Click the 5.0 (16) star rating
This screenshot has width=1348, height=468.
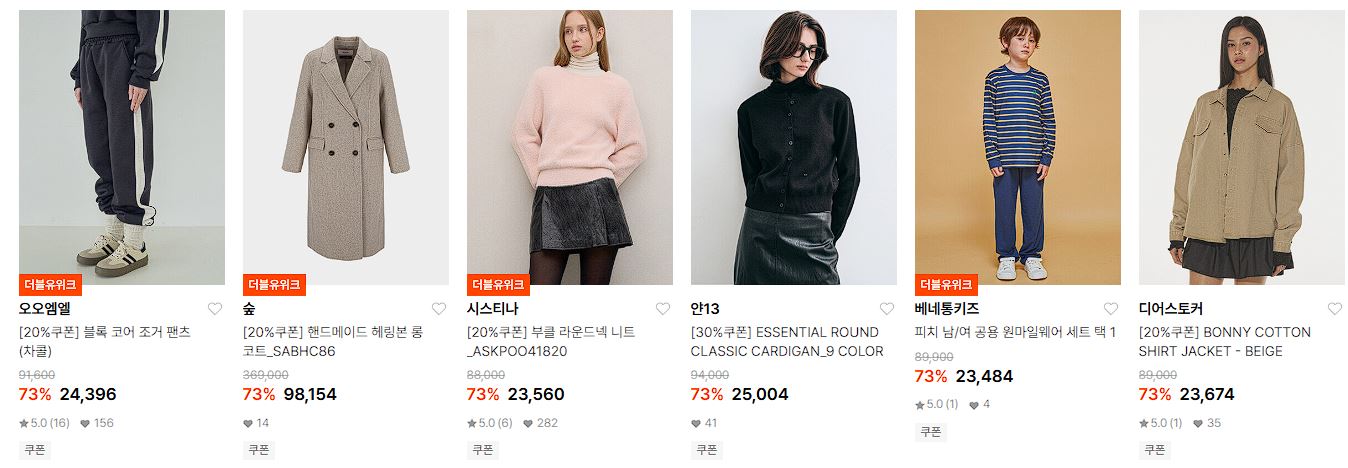(x=44, y=423)
